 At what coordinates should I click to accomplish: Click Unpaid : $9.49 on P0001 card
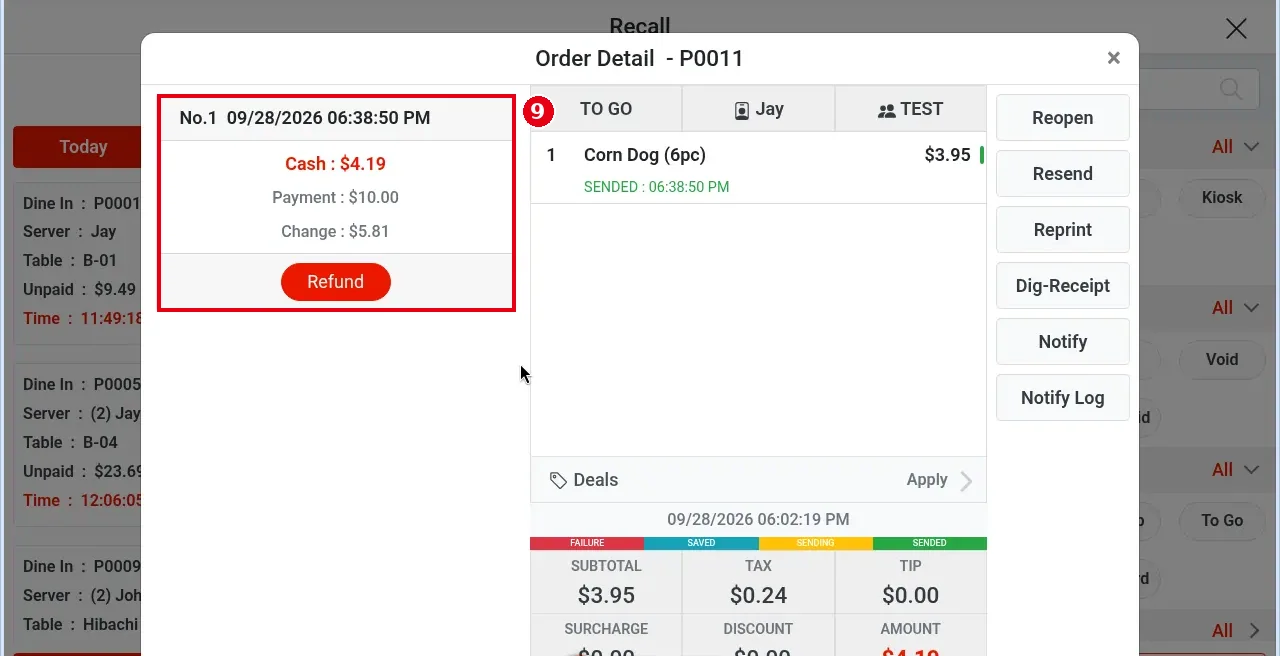[79, 290]
